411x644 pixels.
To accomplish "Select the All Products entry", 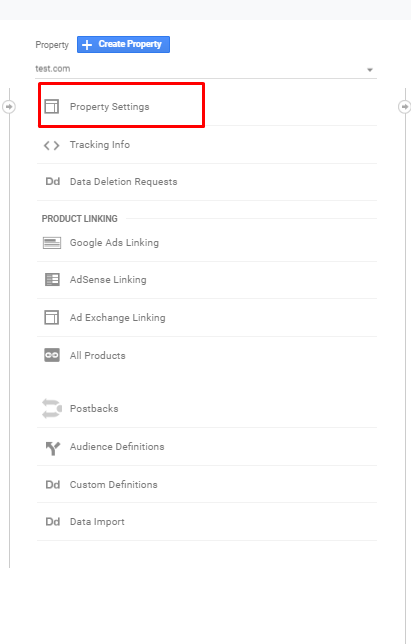I will coord(207,355).
